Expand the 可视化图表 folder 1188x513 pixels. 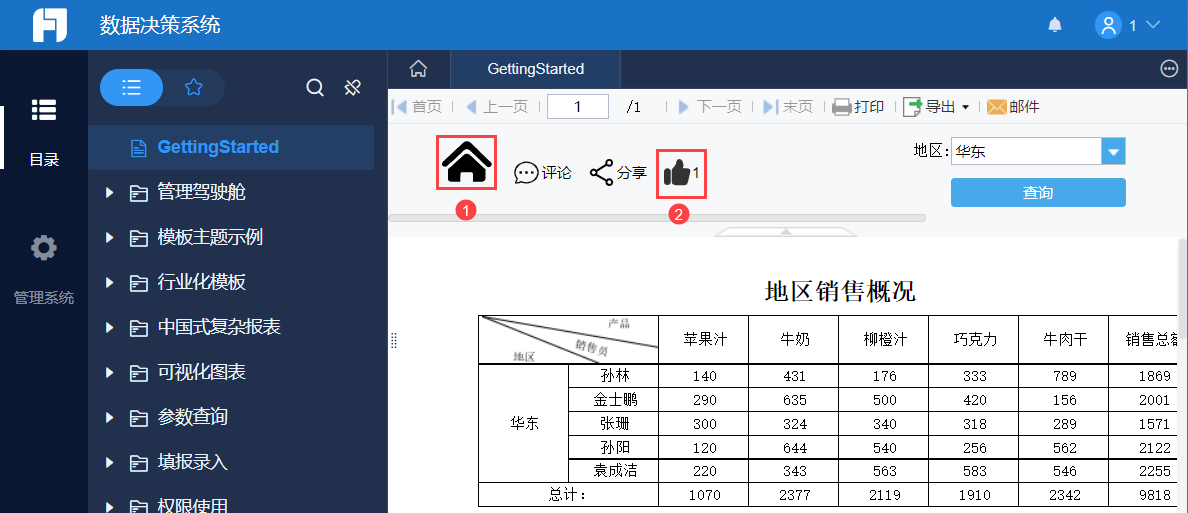pyautogui.click(x=110, y=373)
